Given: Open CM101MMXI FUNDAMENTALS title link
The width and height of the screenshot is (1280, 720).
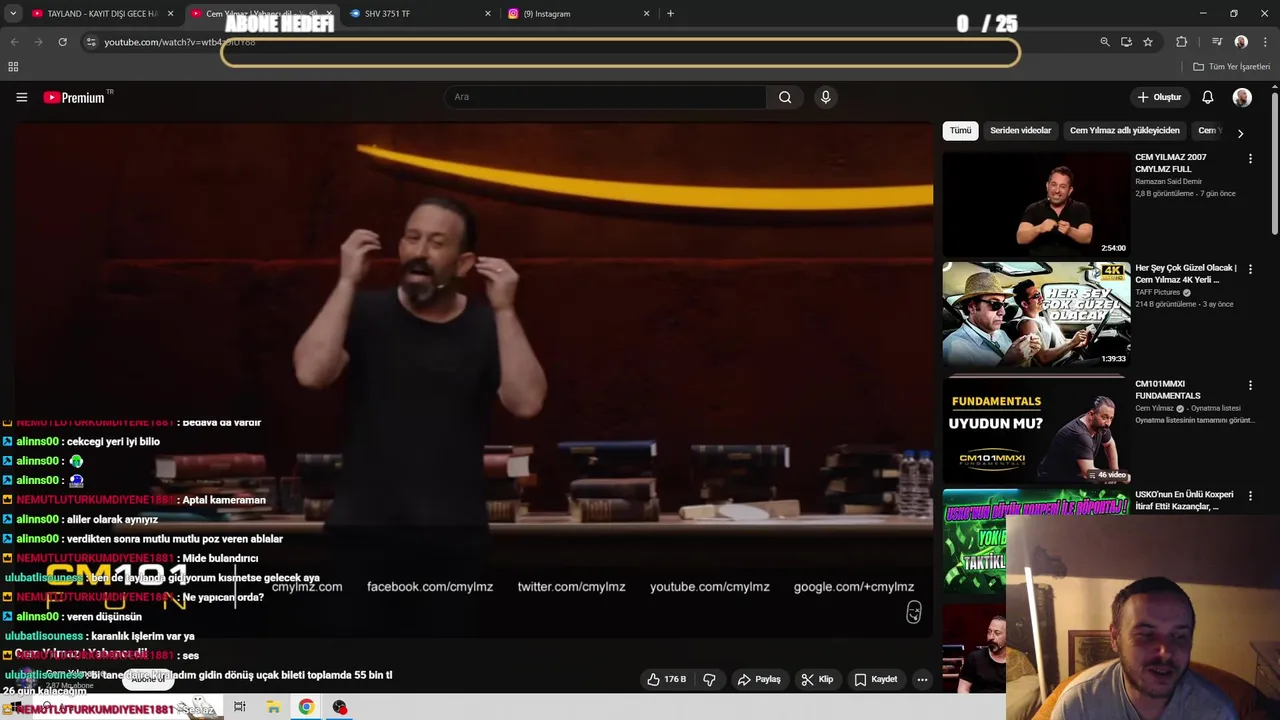Looking at the screenshot, I should pyautogui.click(x=1168, y=390).
